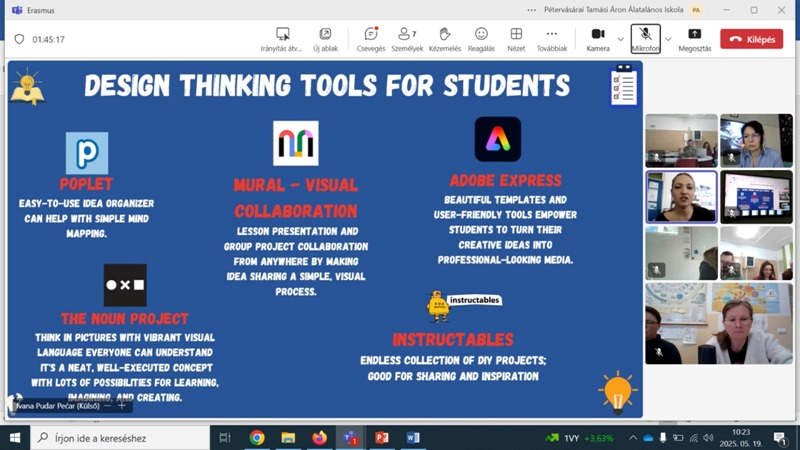Zoom in the shared content with plus
800x450 pixels.
pos(122,406)
